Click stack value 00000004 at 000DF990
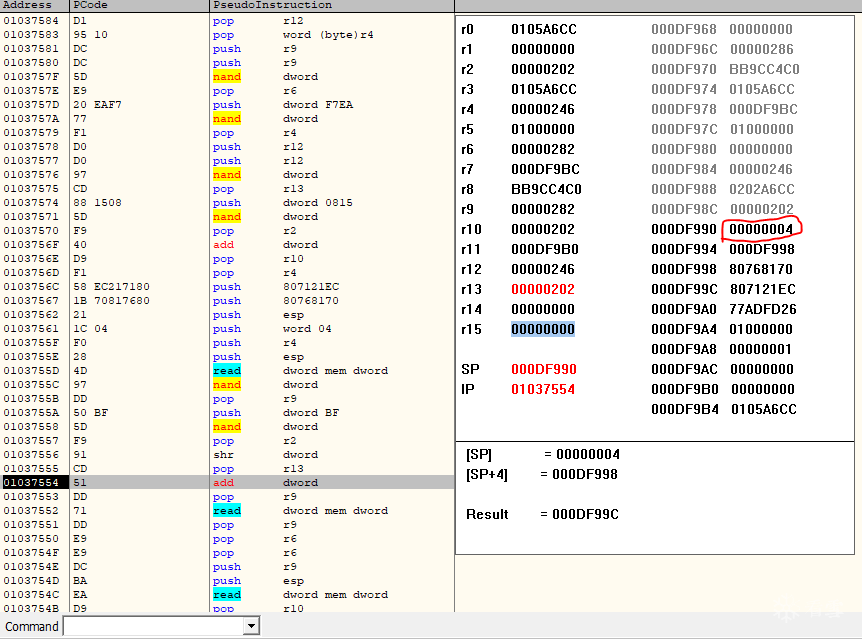The height and width of the screenshot is (639, 862). point(761,229)
